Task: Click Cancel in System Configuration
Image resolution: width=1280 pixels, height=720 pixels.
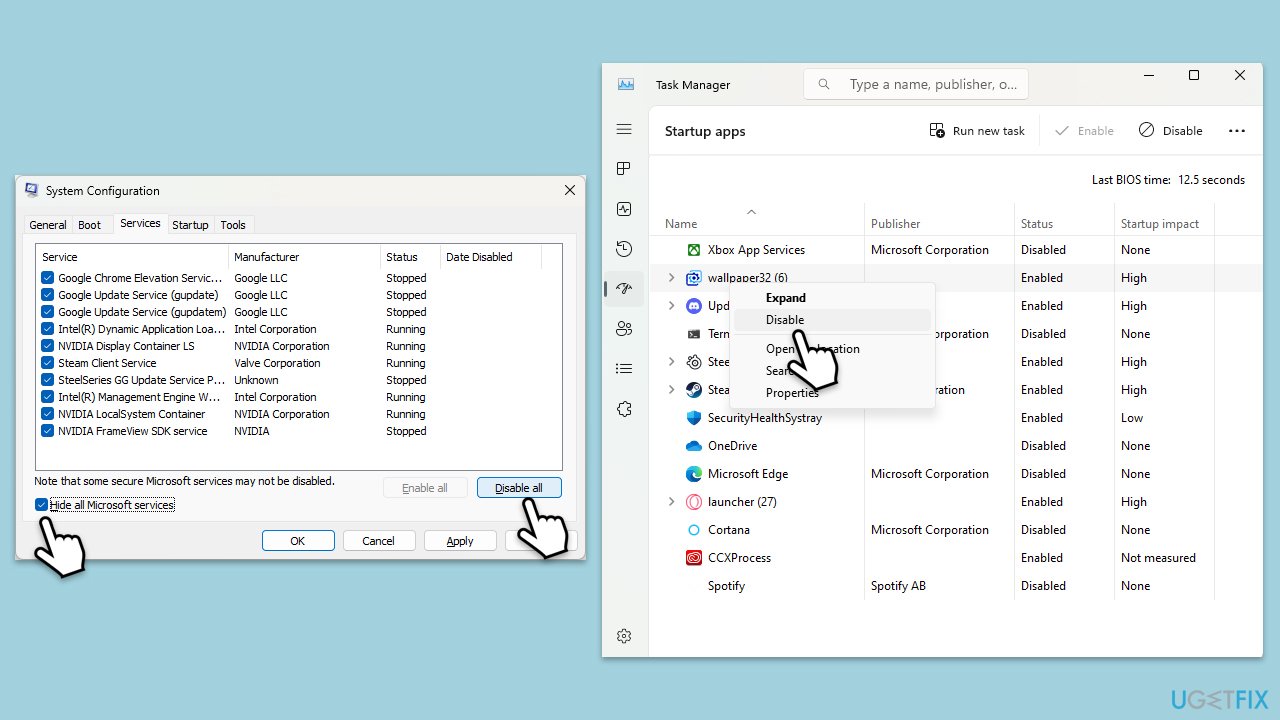Action: pos(379,541)
